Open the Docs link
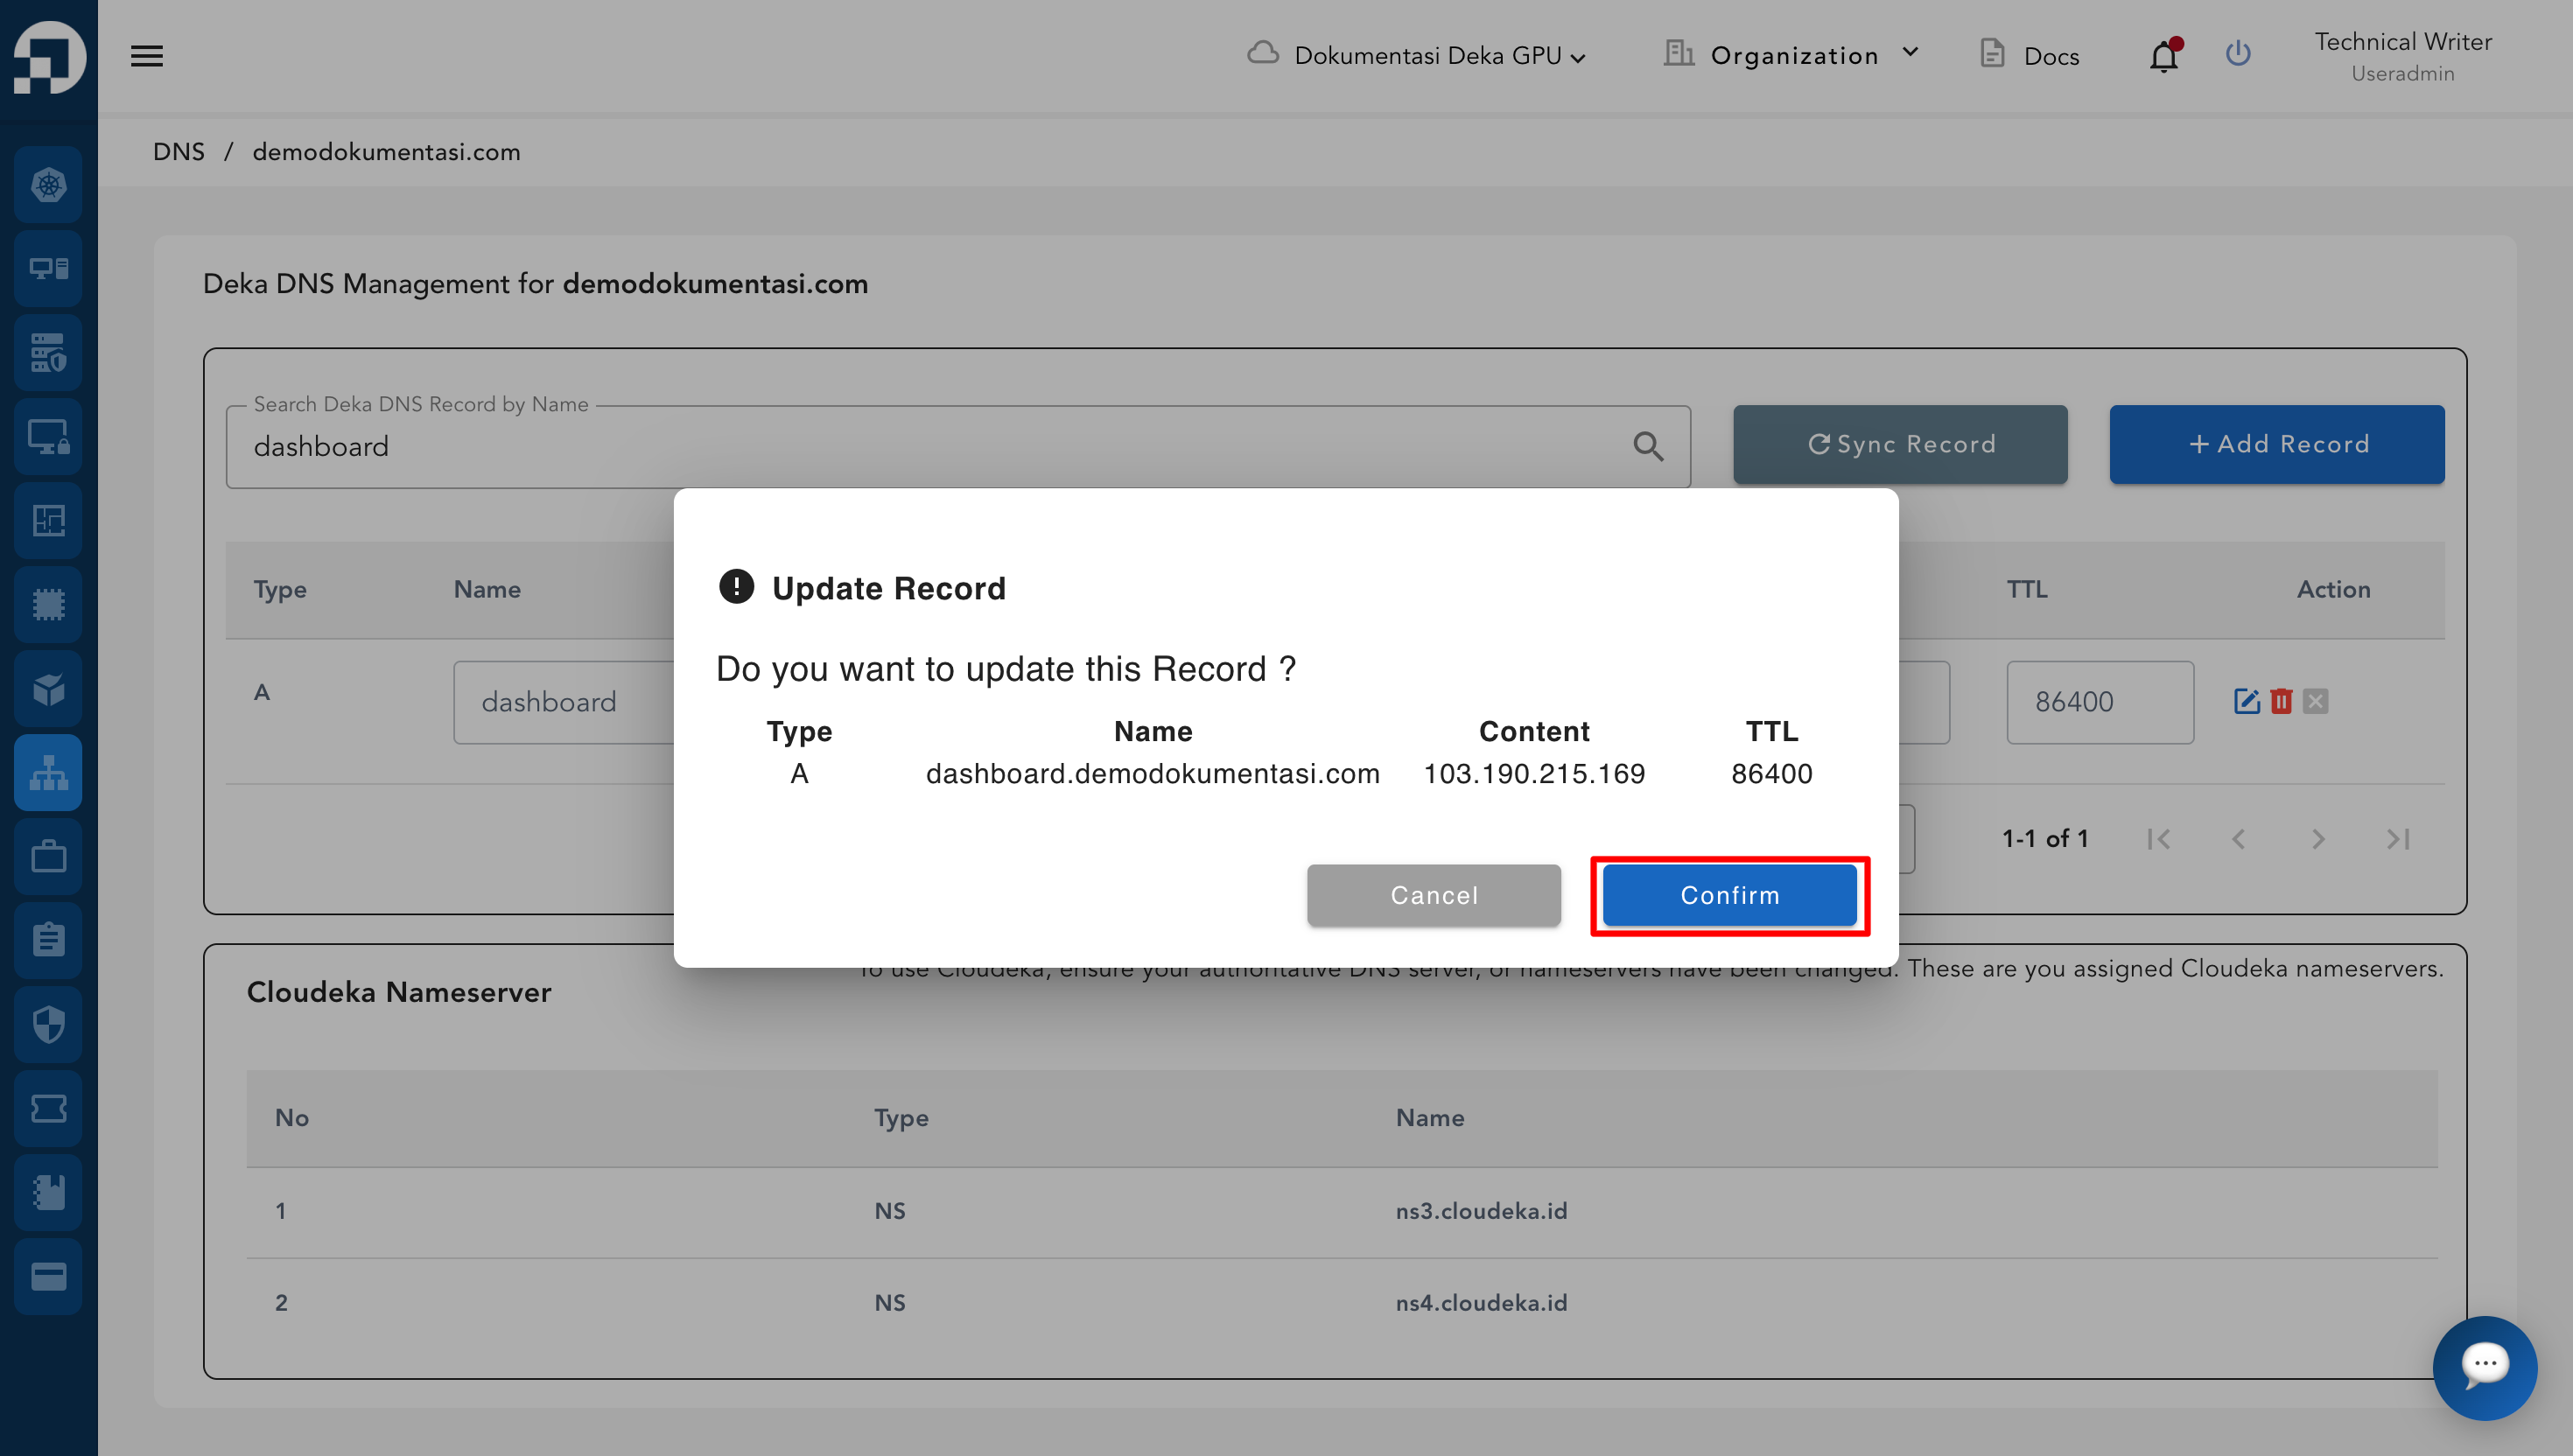The height and width of the screenshot is (1456, 2573). pos(2030,56)
